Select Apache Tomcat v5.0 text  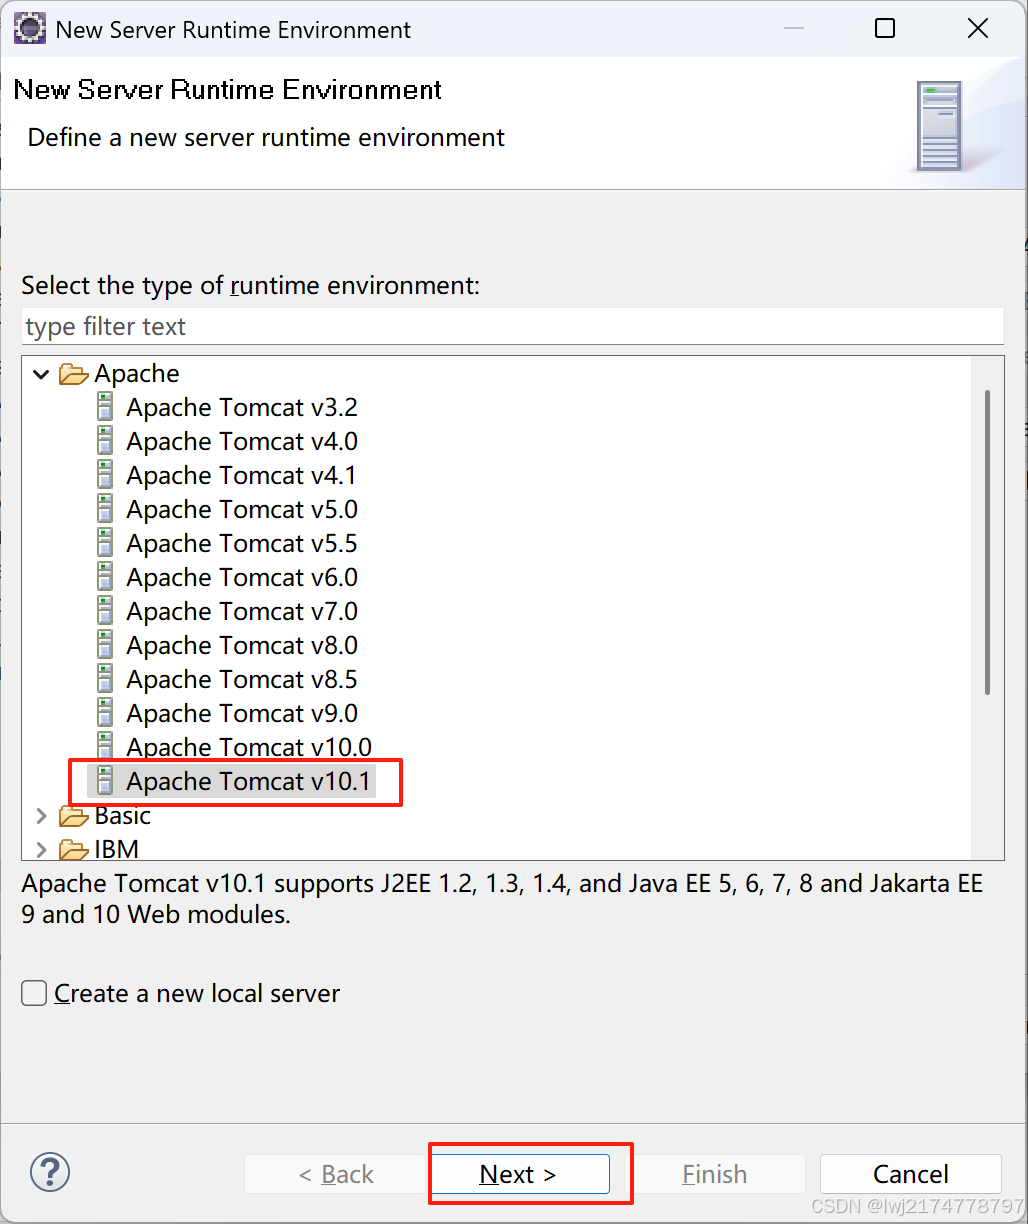pyautogui.click(x=242, y=509)
